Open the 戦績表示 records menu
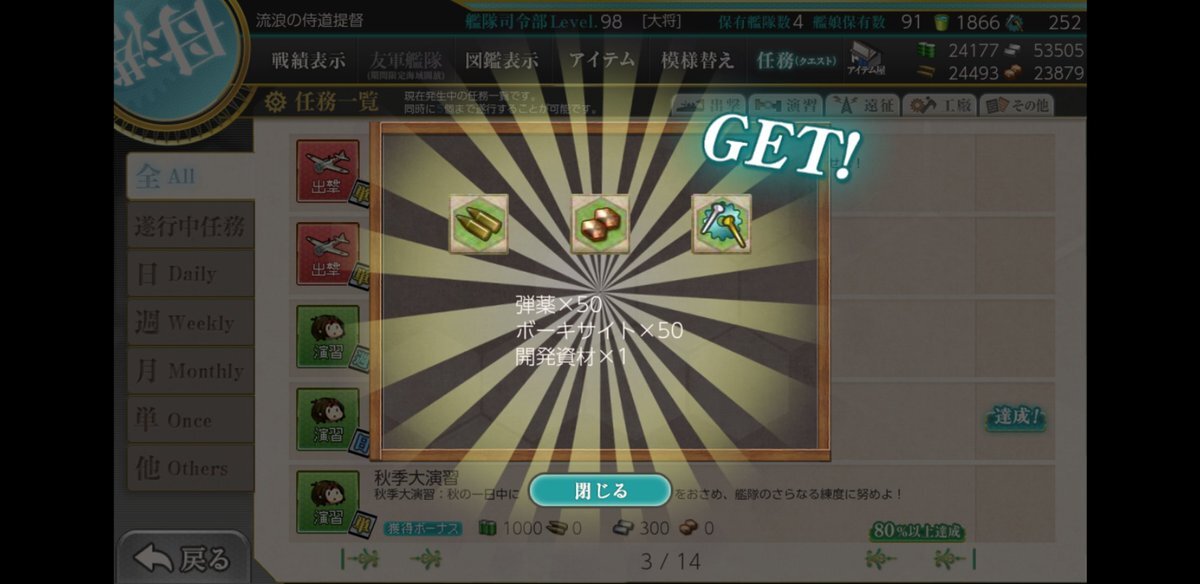 click(x=309, y=60)
